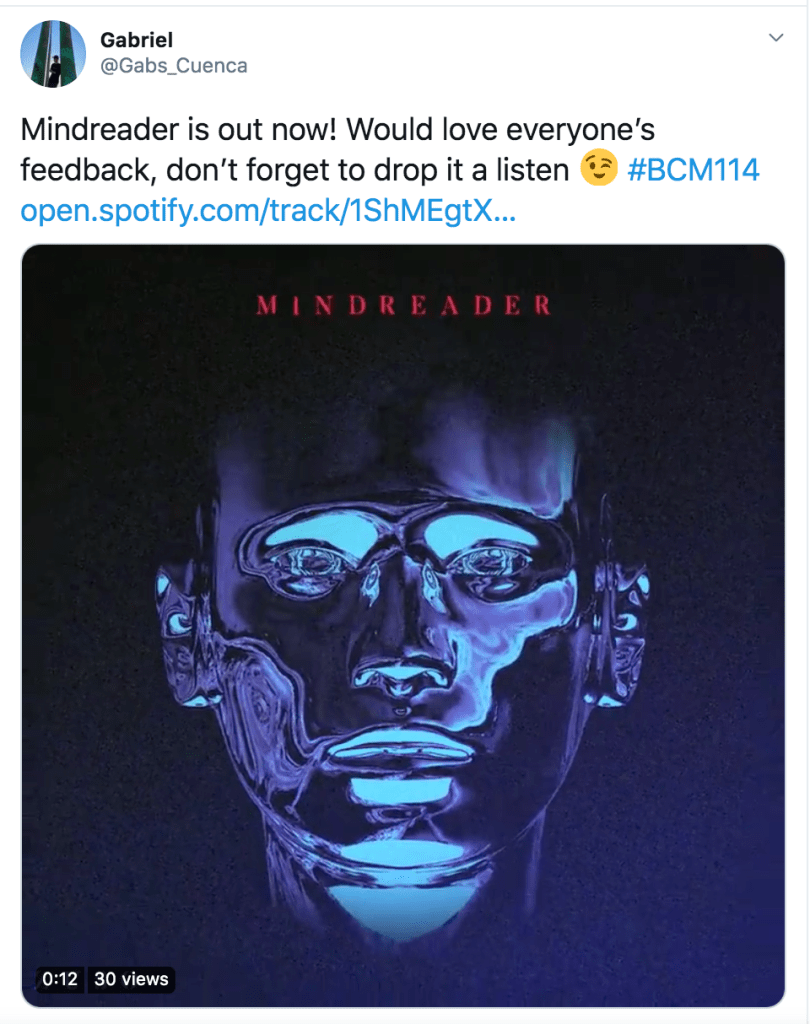The height and width of the screenshot is (1024, 810).
Task: Click the word 'feedback' in the tweet
Action: click(87, 170)
